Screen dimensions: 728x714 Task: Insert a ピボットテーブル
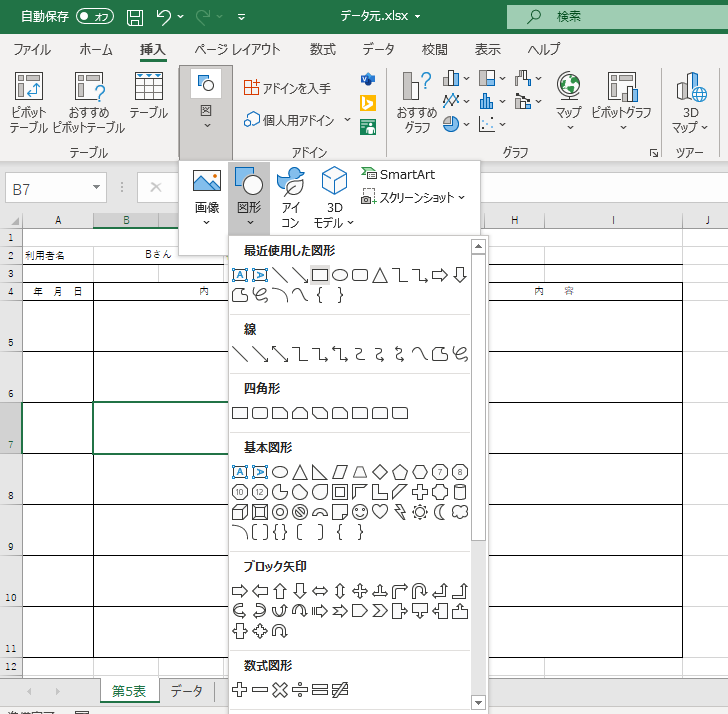(29, 103)
